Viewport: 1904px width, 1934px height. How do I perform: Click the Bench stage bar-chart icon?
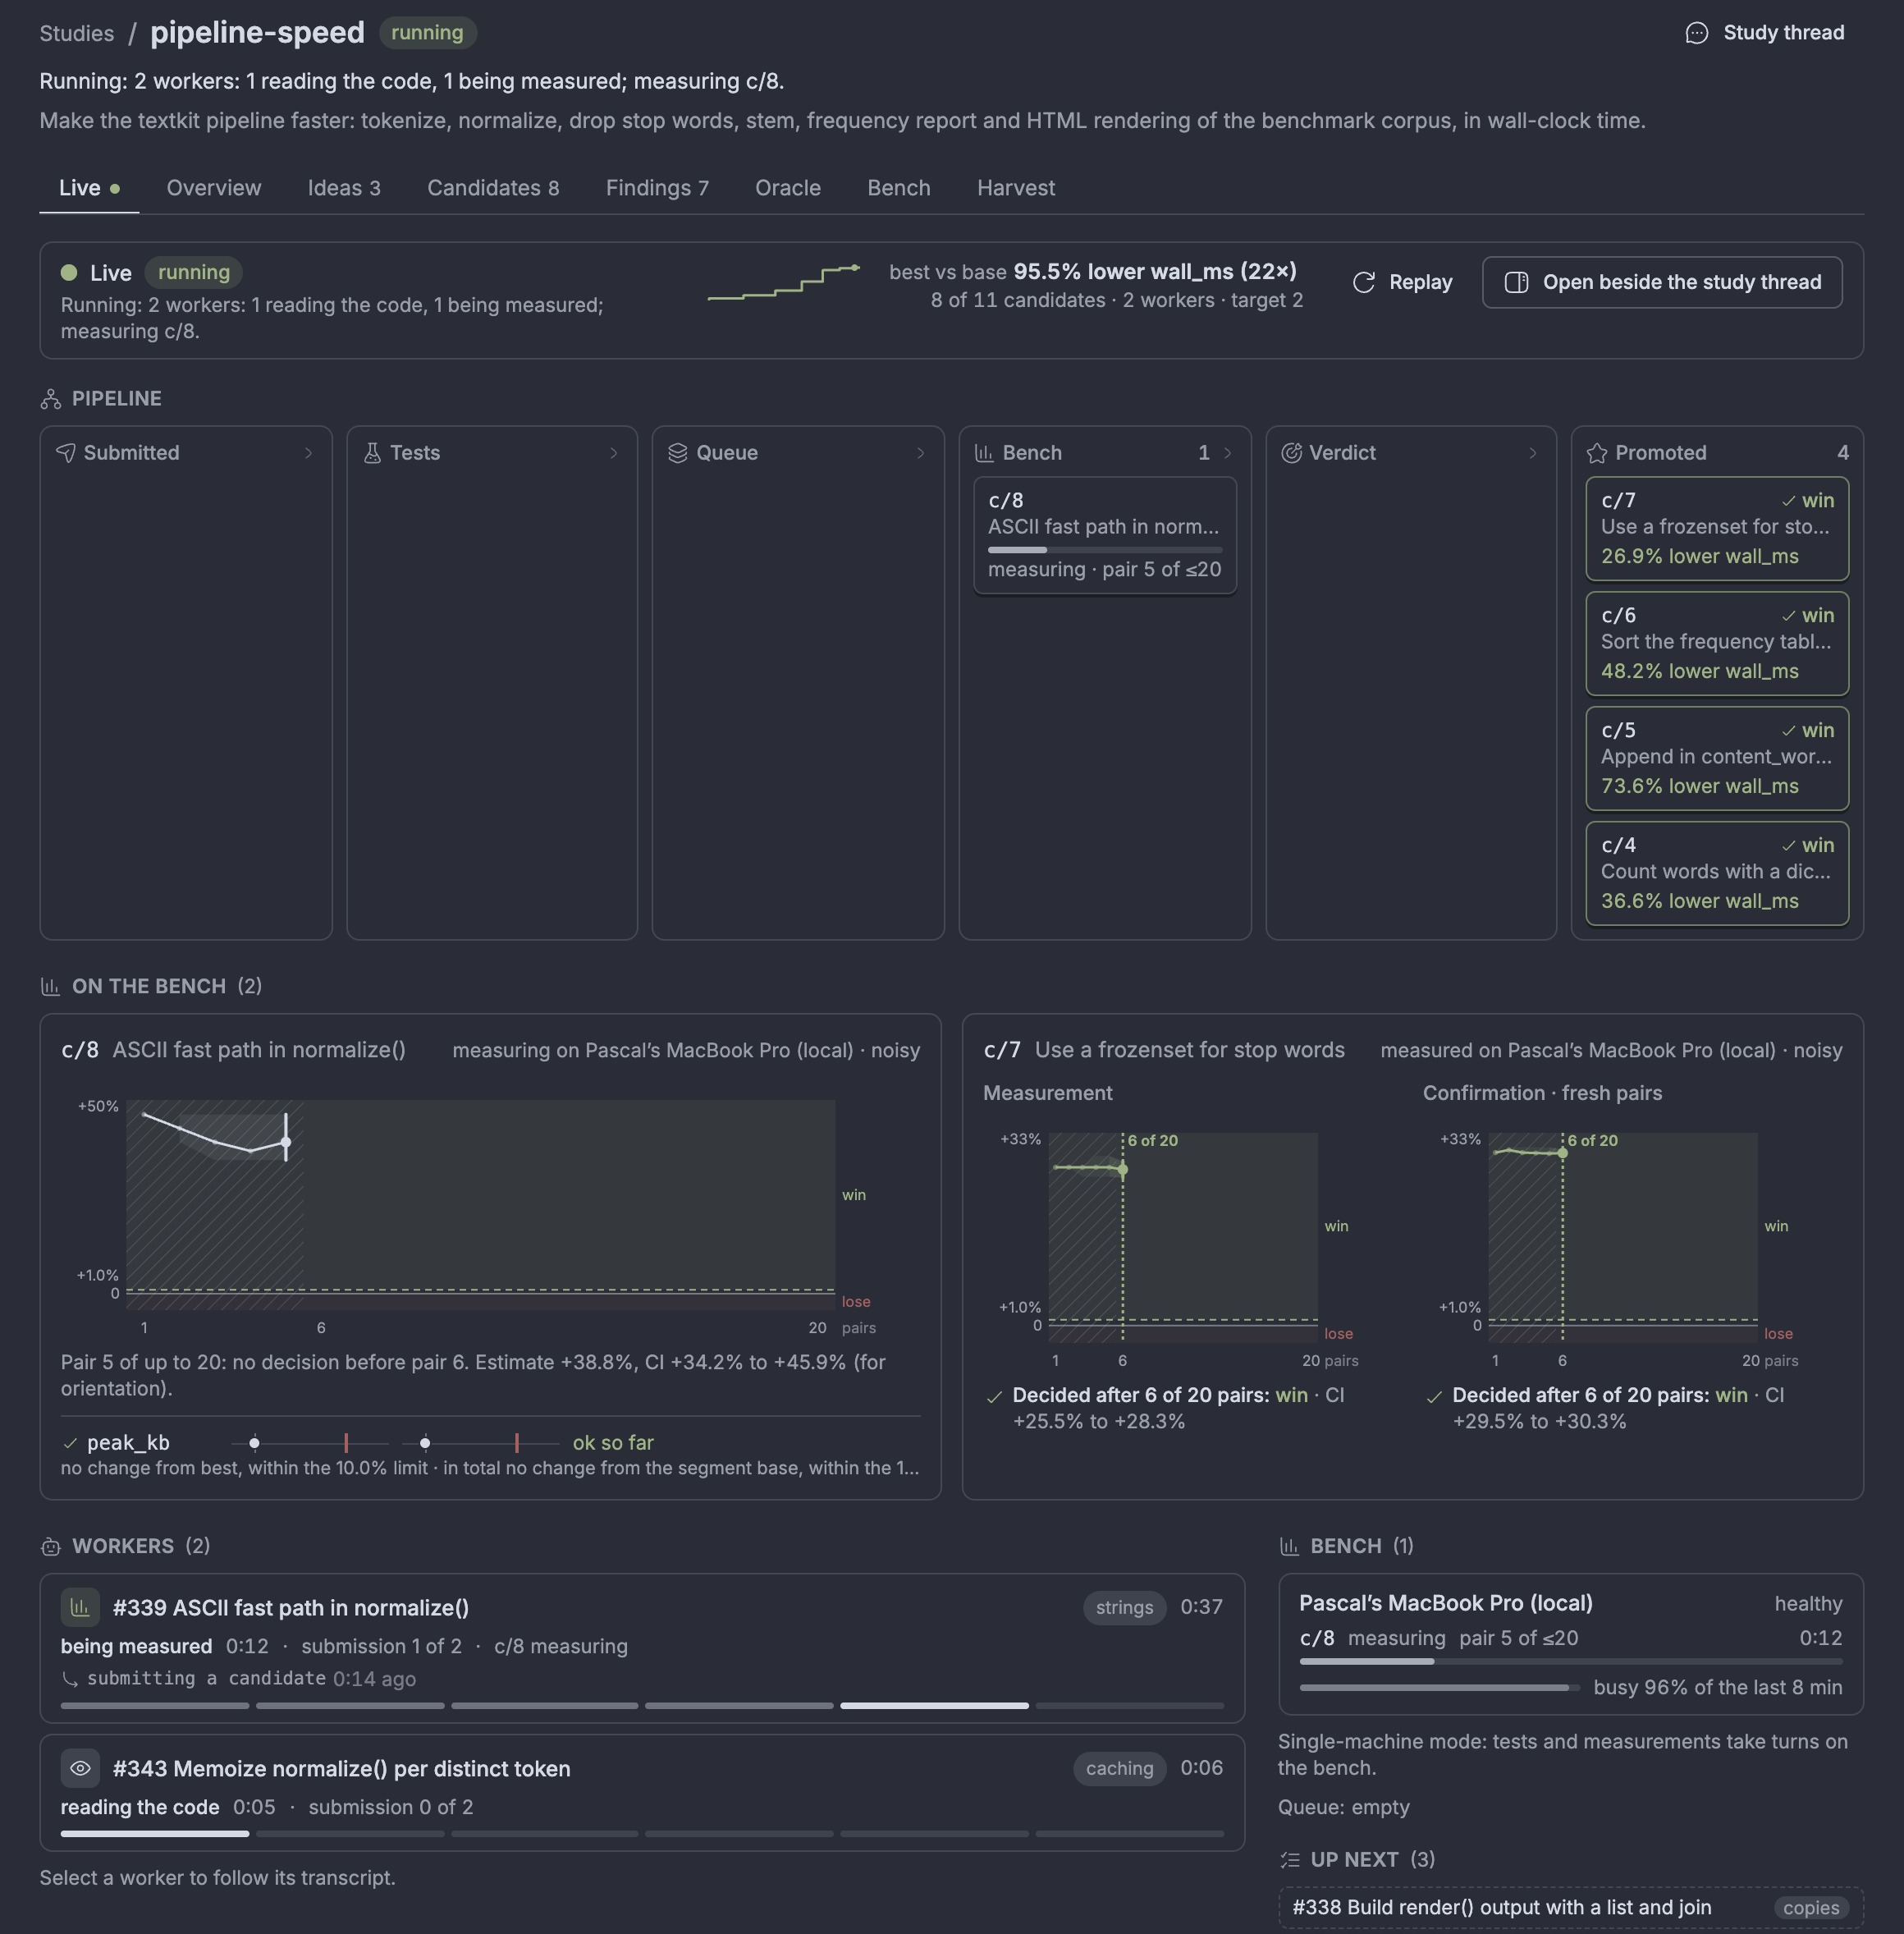[x=984, y=453]
